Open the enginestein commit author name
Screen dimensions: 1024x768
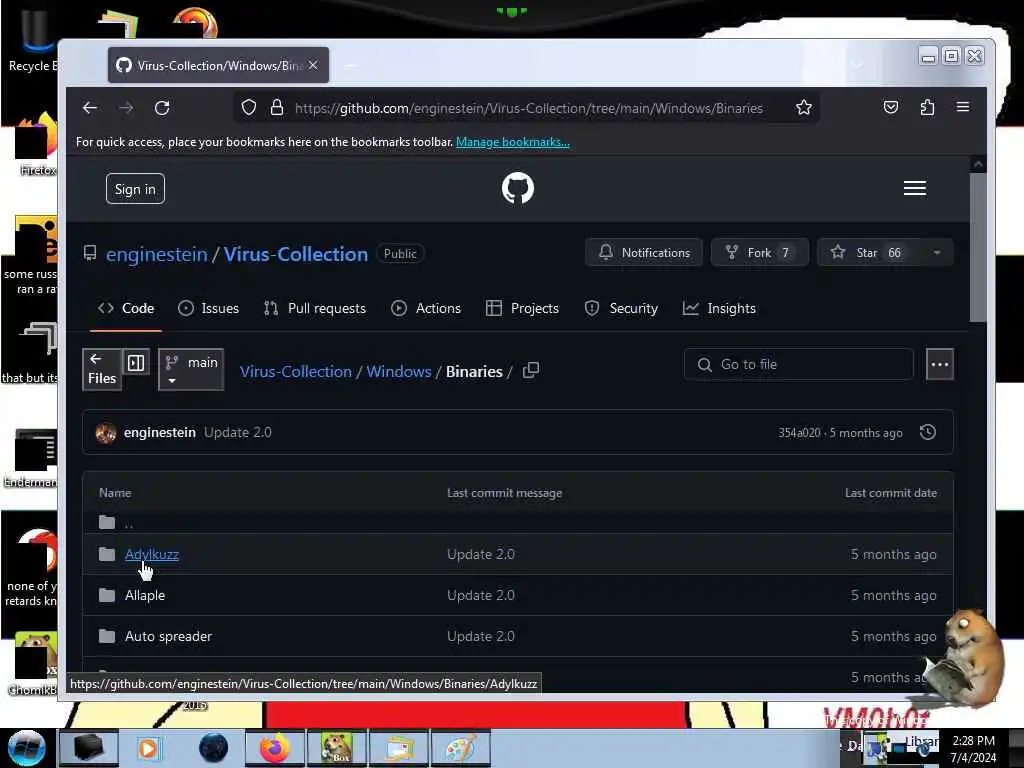click(160, 432)
